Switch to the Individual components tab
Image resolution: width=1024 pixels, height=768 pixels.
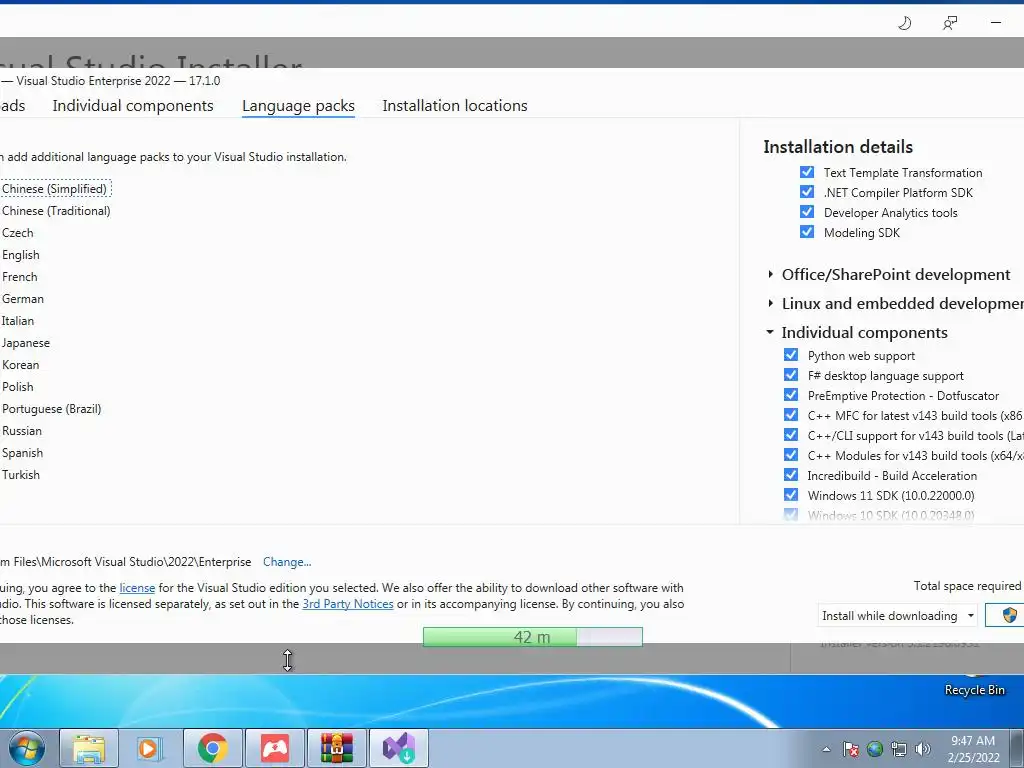(x=133, y=106)
